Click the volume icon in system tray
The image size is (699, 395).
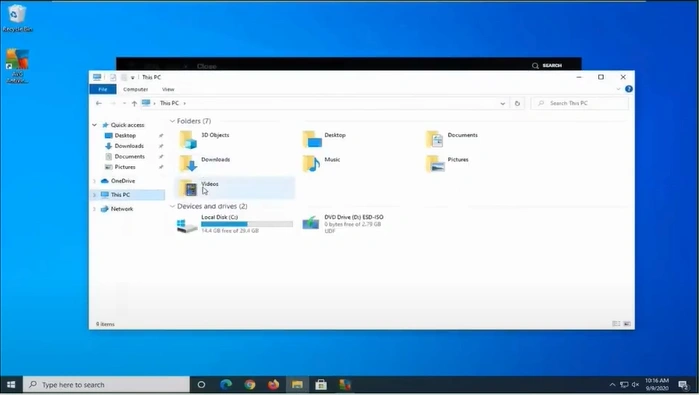click(x=636, y=384)
